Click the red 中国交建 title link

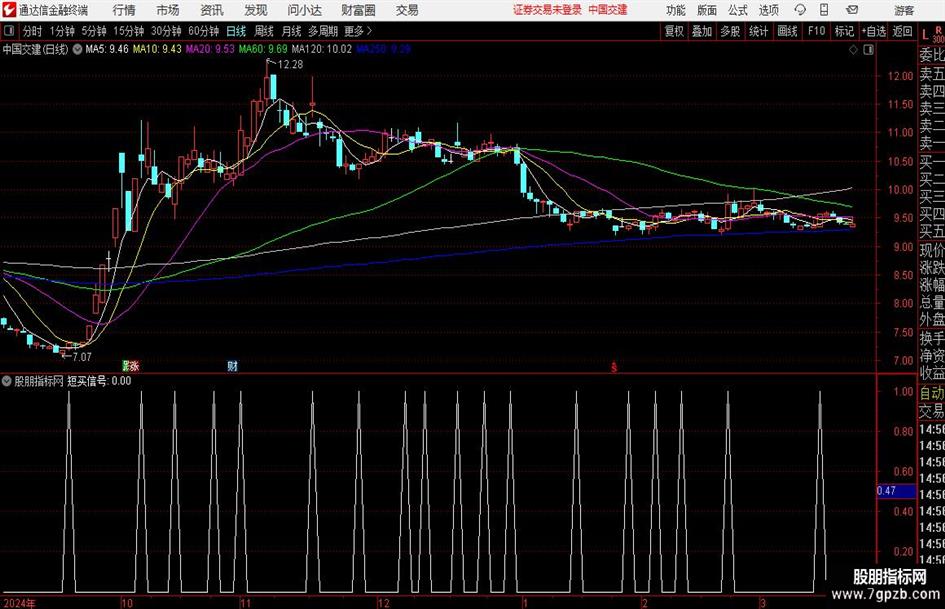pos(608,10)
